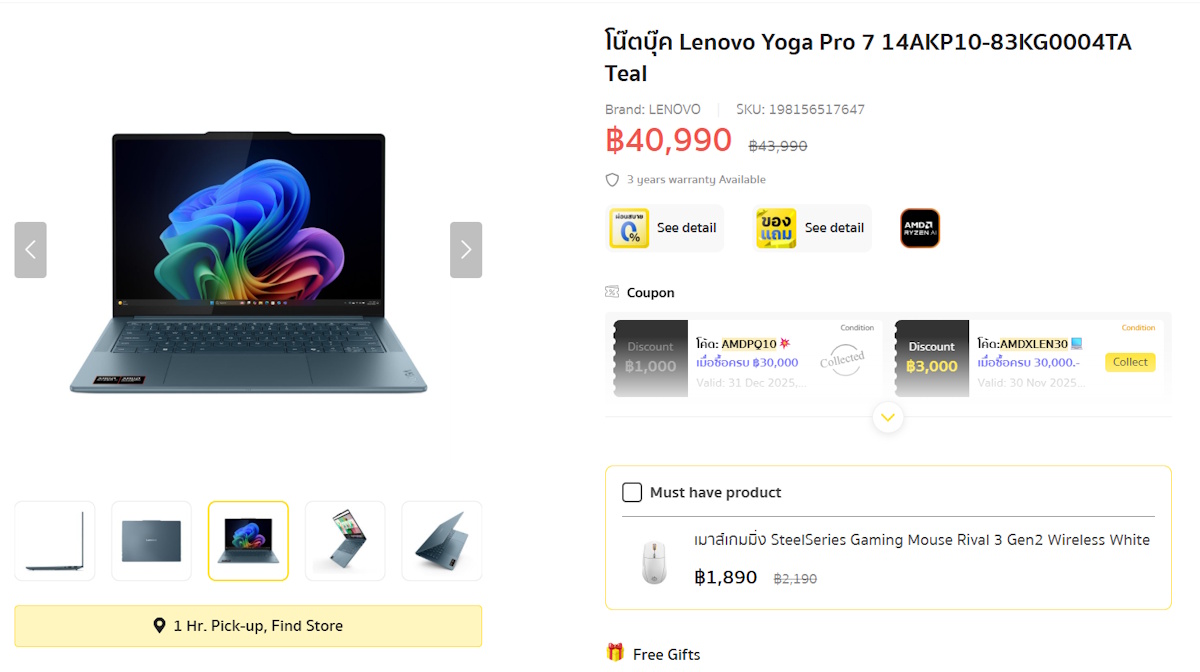Click the previous image arrow
This screenshot has height=672, width=1200.
coord(30,250)
